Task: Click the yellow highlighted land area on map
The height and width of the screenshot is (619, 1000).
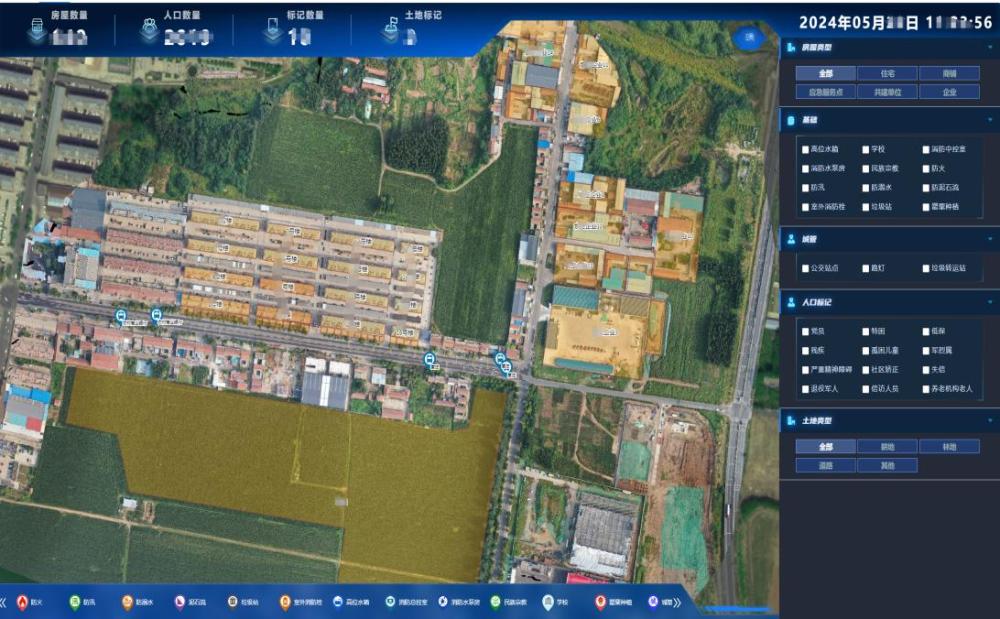Action: coord(250,450)
